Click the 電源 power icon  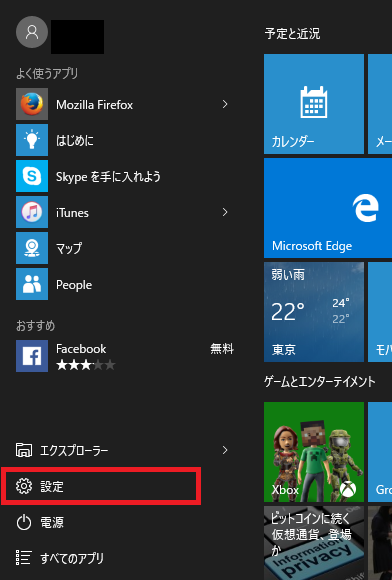pyautogui.click(x=24, y=523)
